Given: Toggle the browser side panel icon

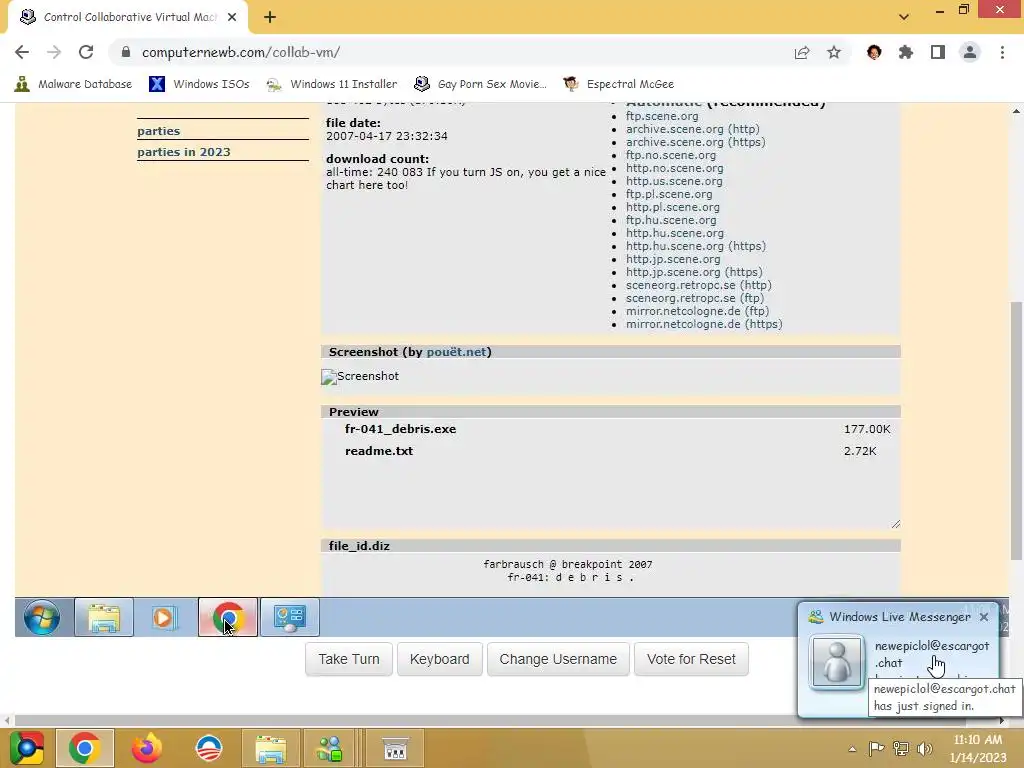Looking at the screenshot, I should point(938,52).
